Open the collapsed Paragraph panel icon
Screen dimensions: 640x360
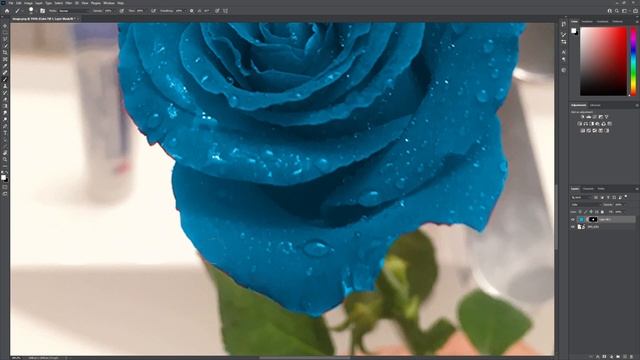(564, 60)
